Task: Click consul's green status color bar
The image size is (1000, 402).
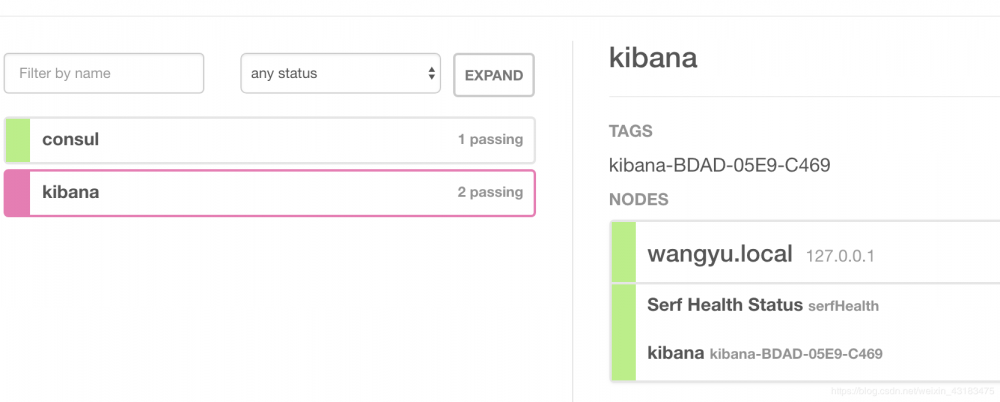Action: 17,140
